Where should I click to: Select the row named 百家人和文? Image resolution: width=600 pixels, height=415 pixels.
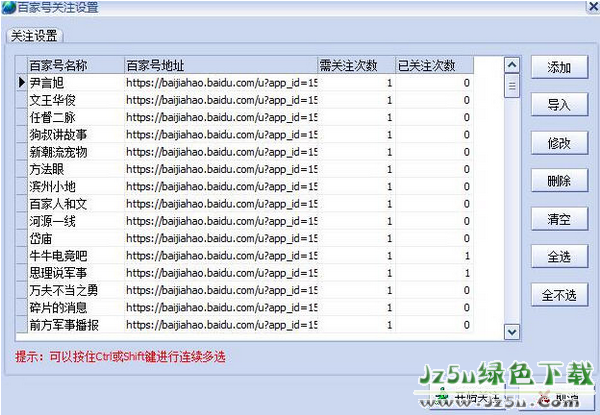245,204
